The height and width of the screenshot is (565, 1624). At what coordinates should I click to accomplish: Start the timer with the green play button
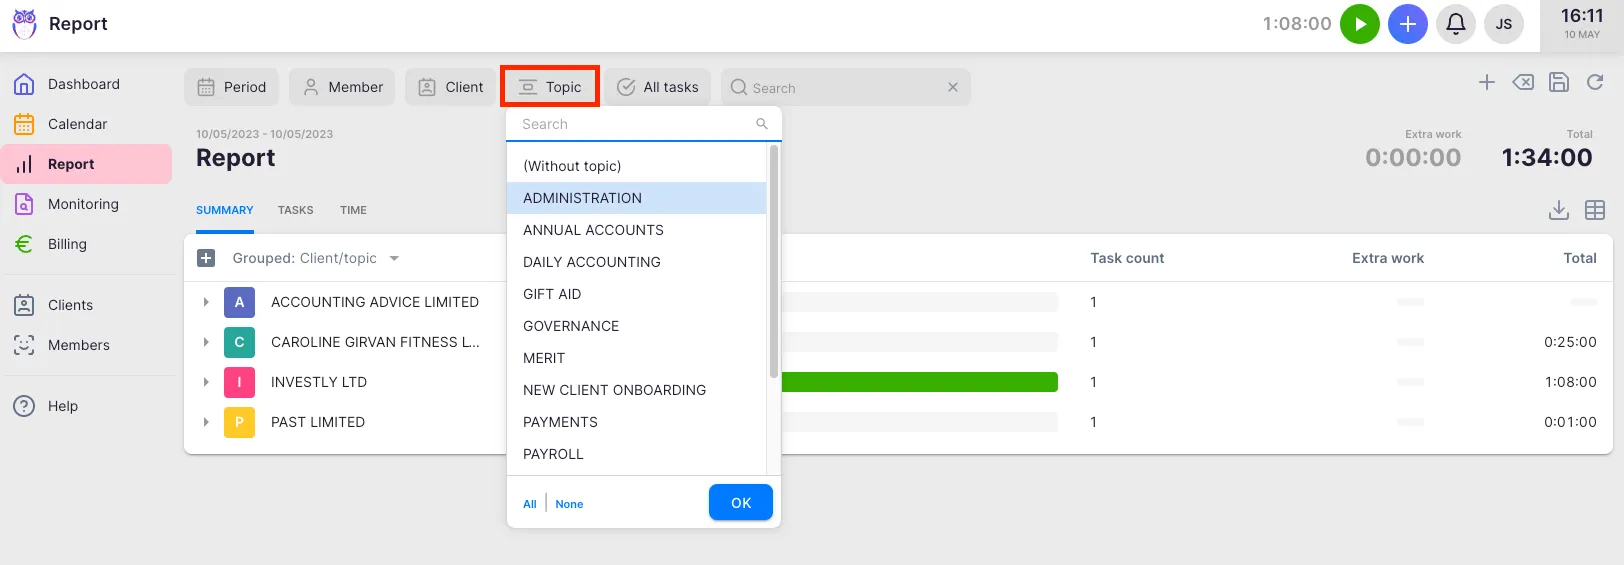[x=1359, y=24]
